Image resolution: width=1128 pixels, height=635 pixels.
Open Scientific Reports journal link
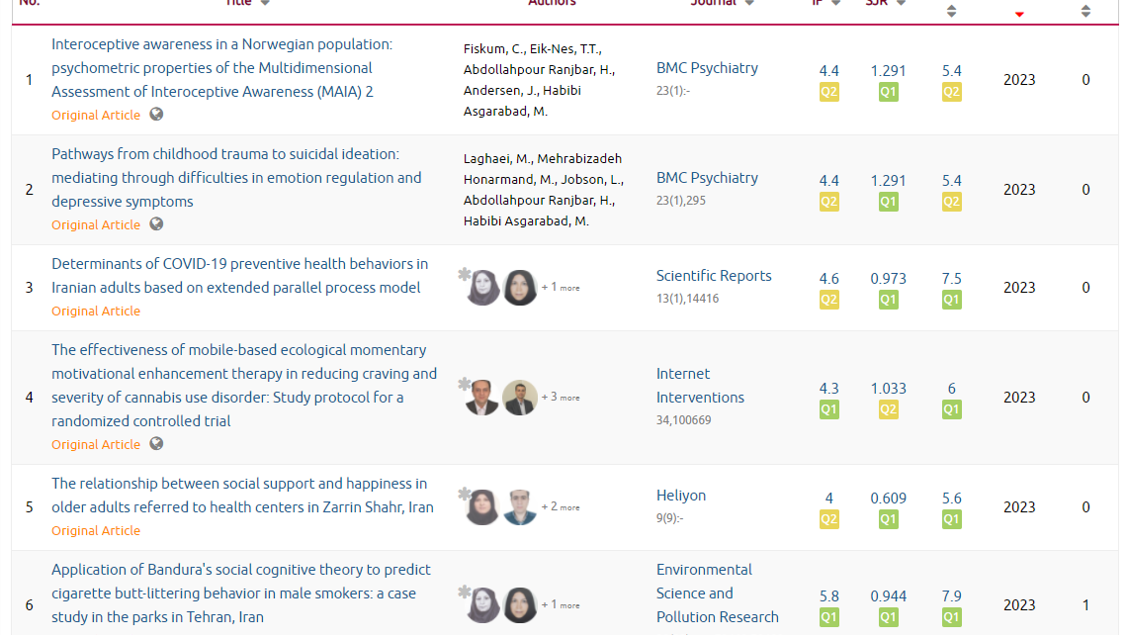click(x=714, y=276)
